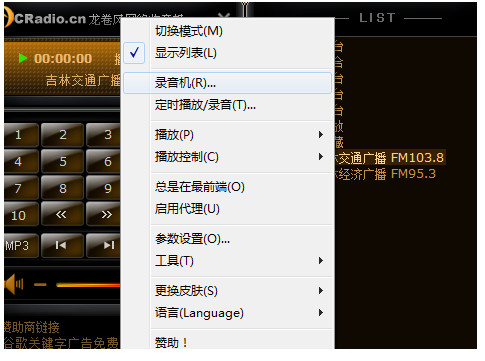Click the CRadio.cn logo title

pos(50,19)
